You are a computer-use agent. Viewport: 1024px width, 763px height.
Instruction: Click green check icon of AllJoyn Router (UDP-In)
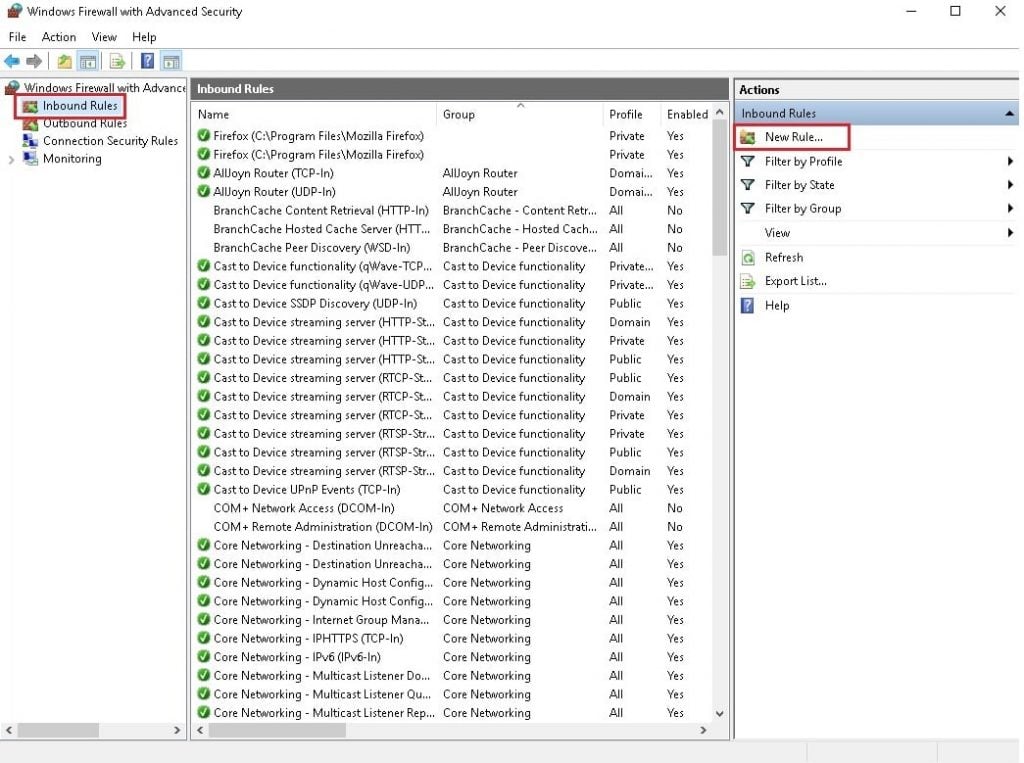203,191
